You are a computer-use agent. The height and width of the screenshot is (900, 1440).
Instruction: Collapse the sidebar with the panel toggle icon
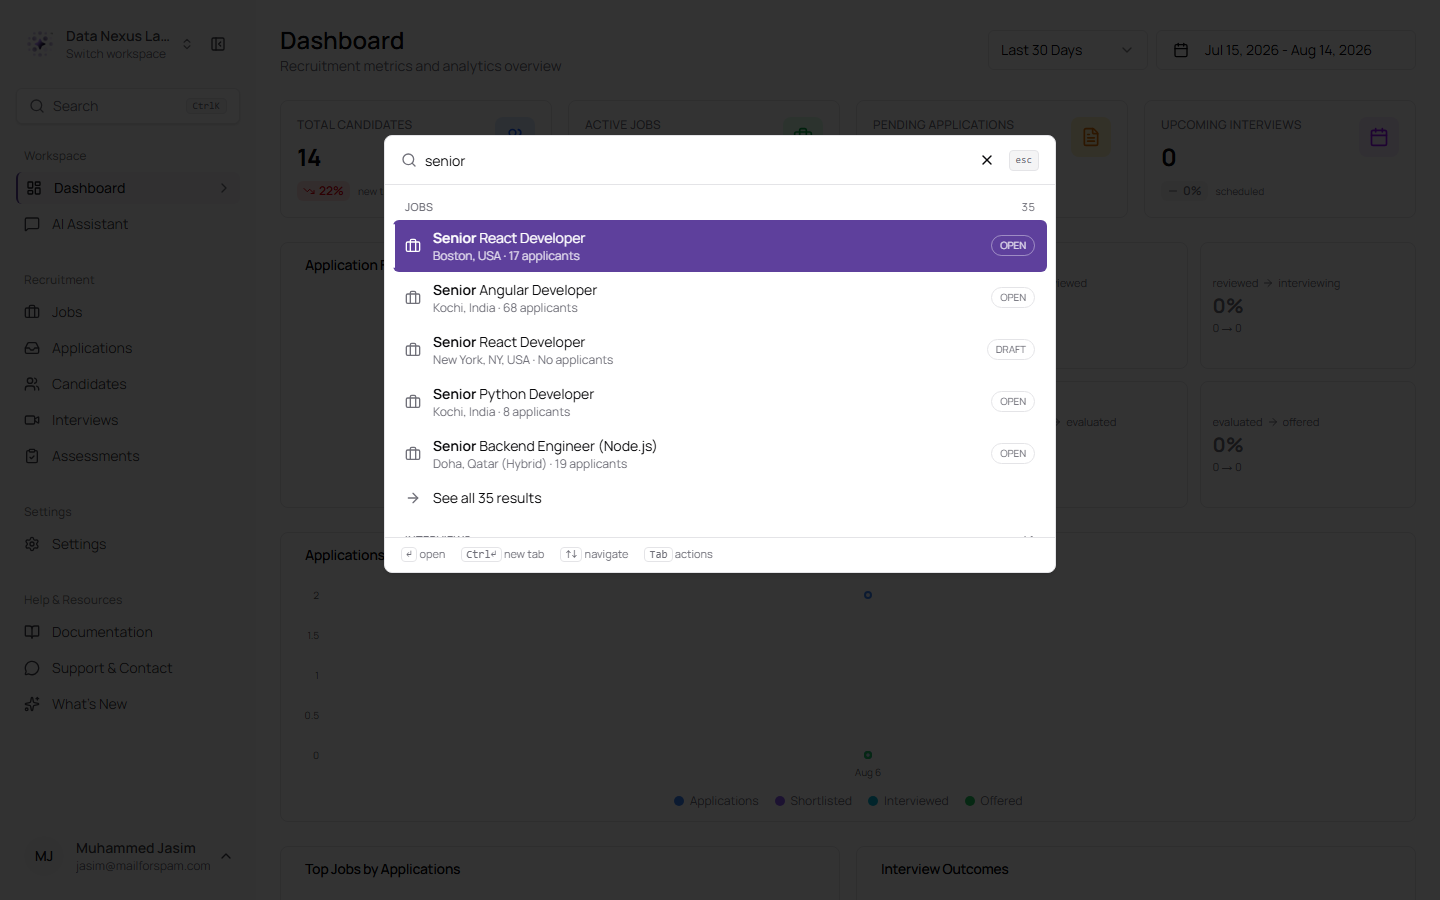point(218,44)
